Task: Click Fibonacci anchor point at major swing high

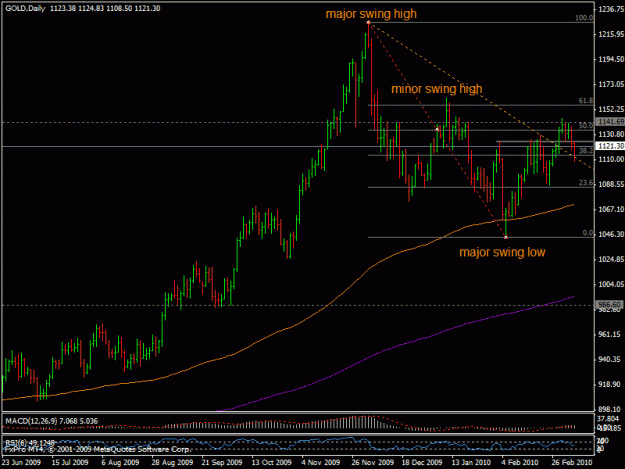Action: 368,23
